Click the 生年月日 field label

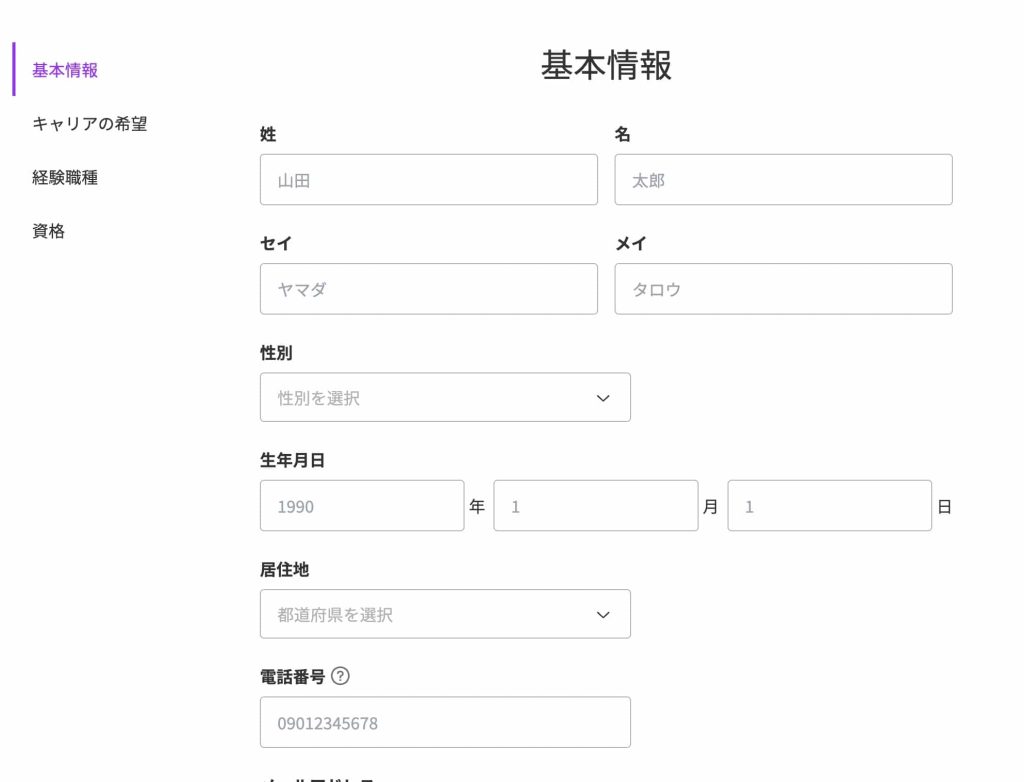coord(292,460)
